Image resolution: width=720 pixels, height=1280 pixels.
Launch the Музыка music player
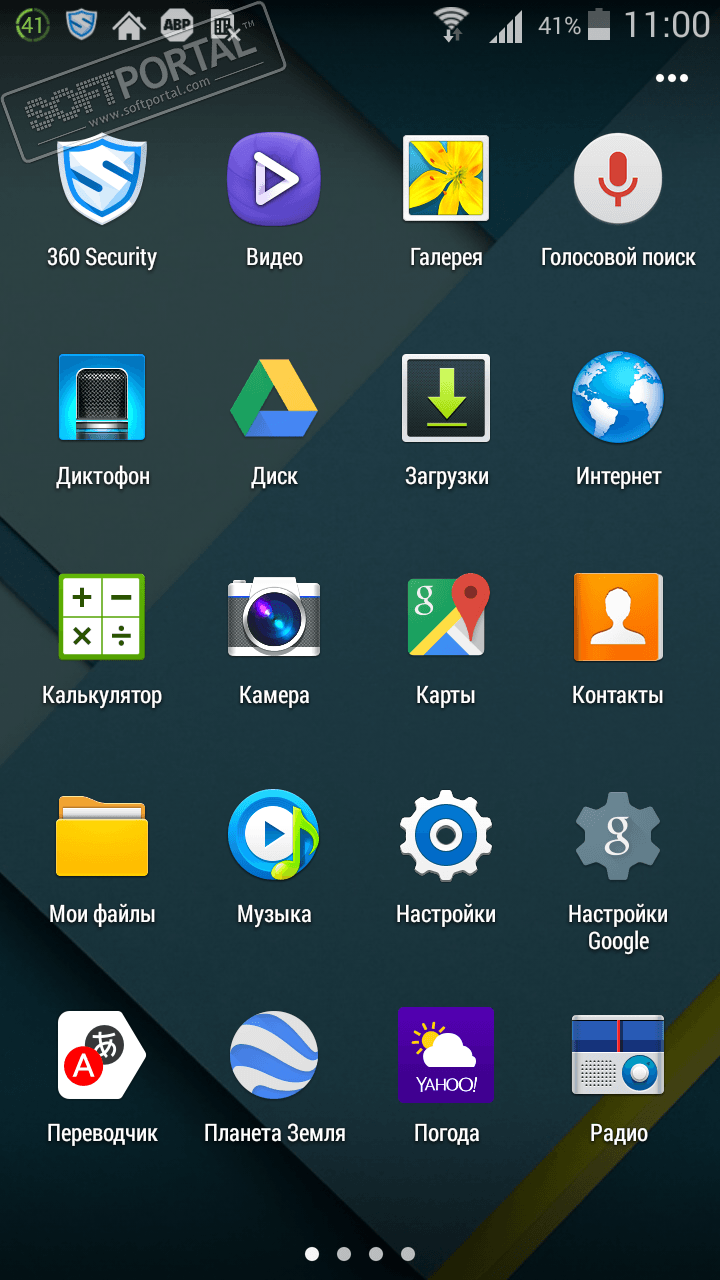click(274, 835)
